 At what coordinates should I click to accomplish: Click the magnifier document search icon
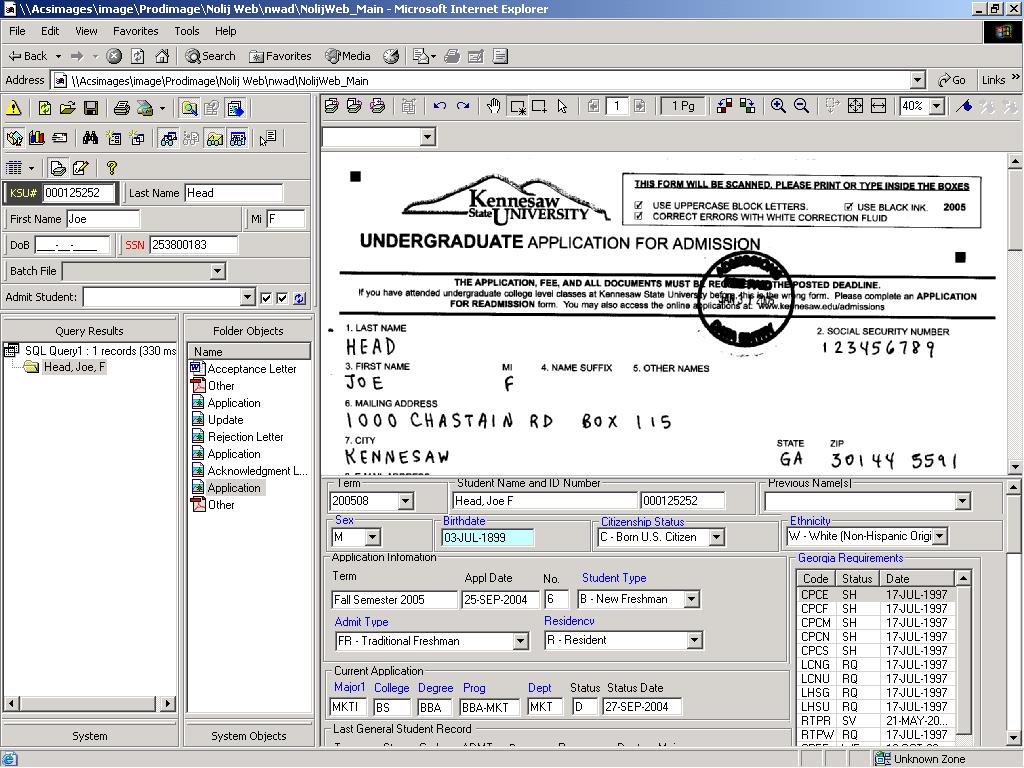(x=189, y=108)
